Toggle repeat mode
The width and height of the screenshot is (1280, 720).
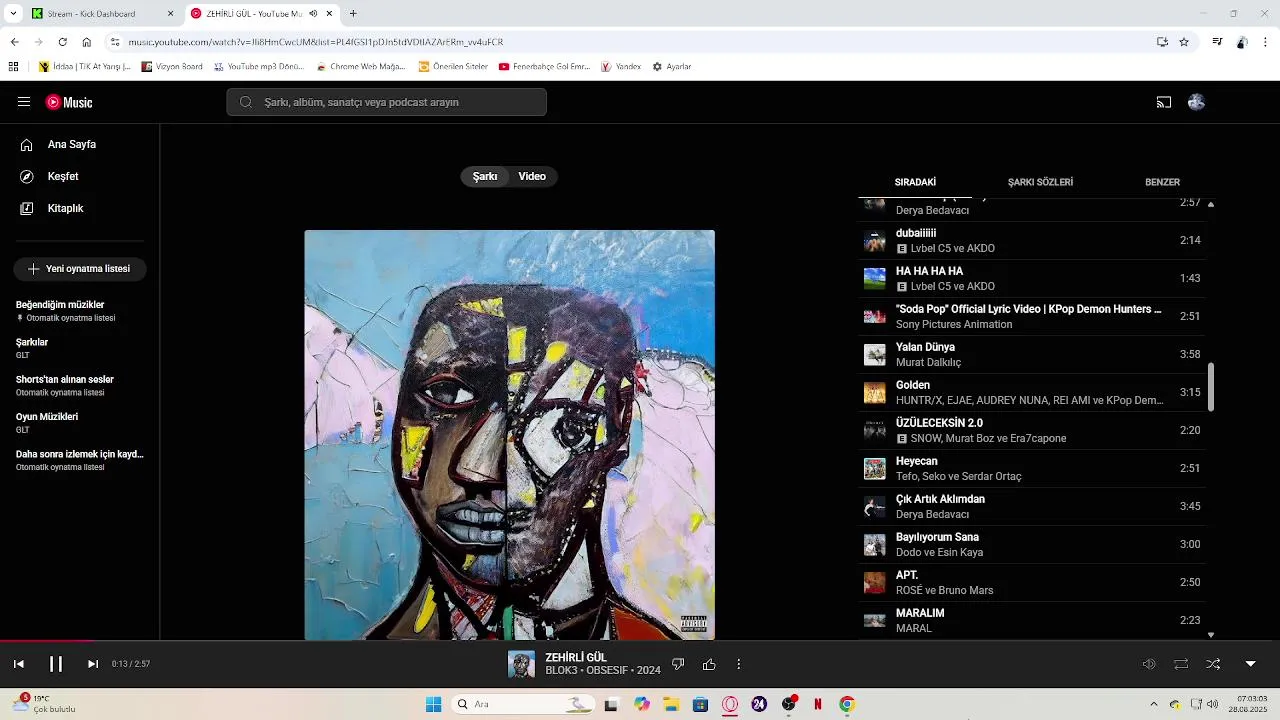tap(1181, 664)
